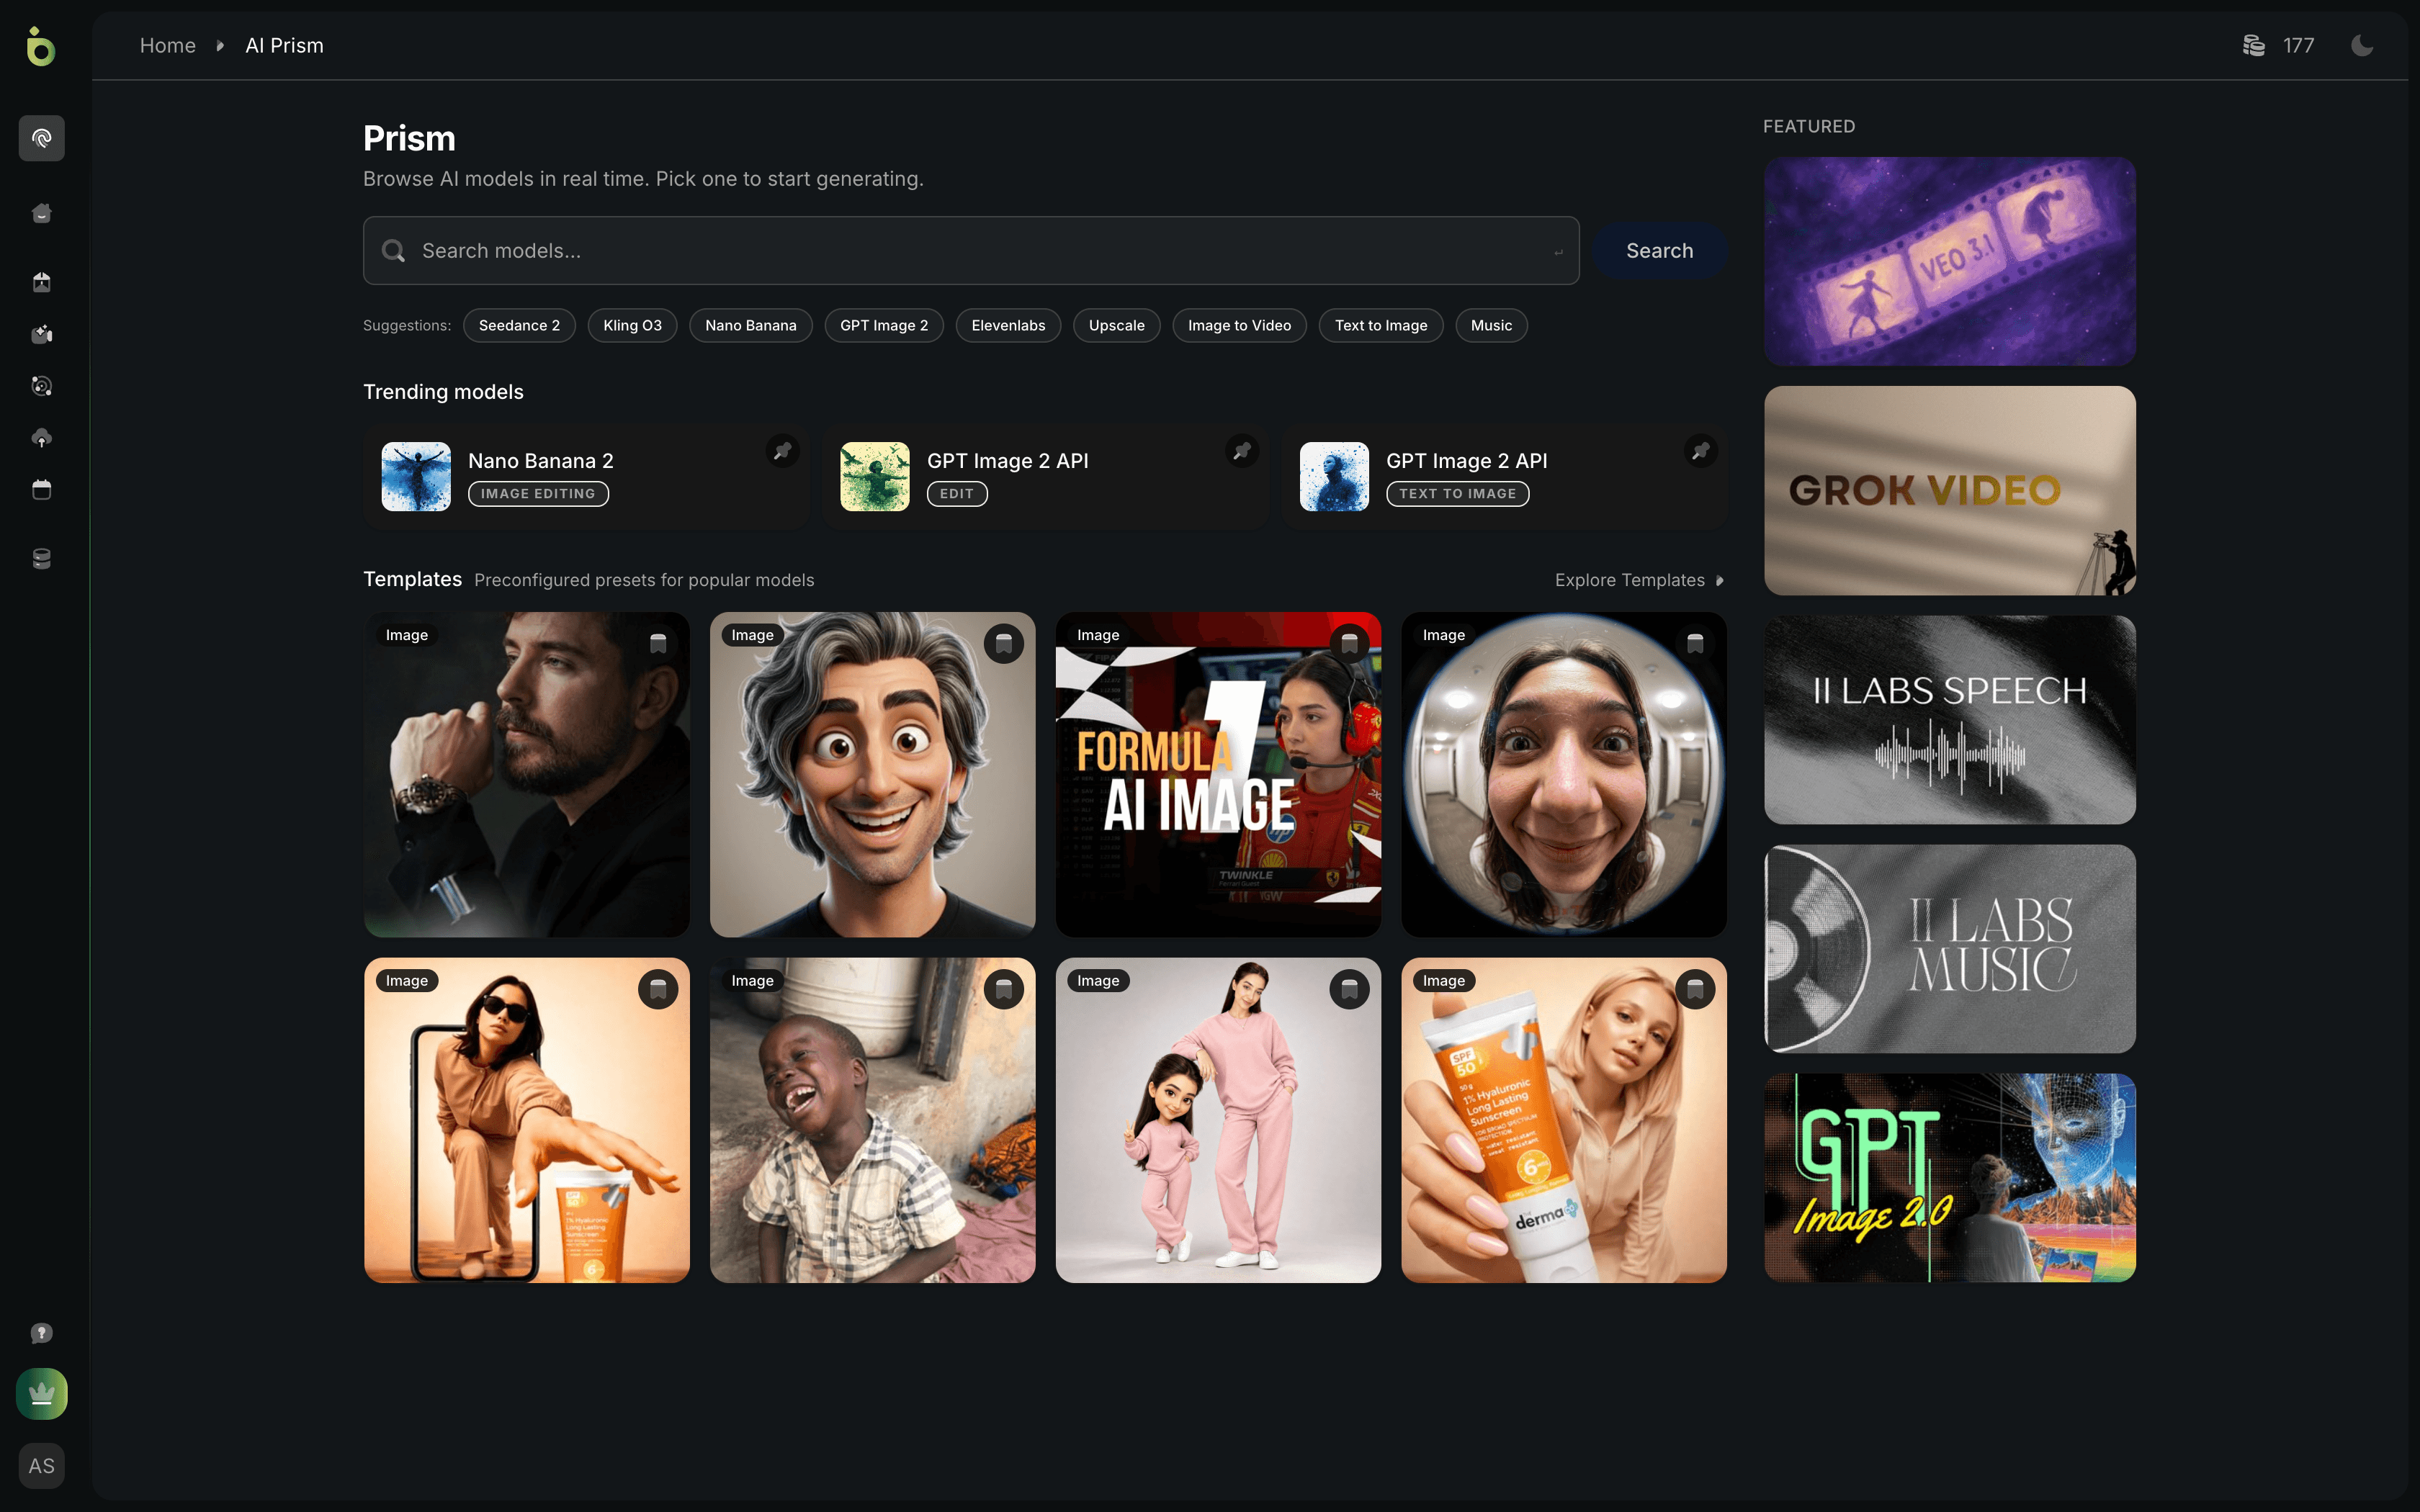Bookmark the cartoon gray-haired man template
Viewport: 2420px width, 1512px height.
[x=1003, y=643]
